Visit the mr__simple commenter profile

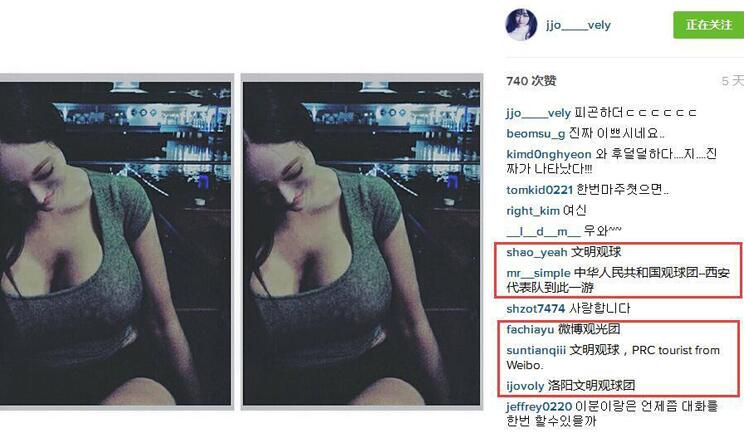click(x=538, y=273)
